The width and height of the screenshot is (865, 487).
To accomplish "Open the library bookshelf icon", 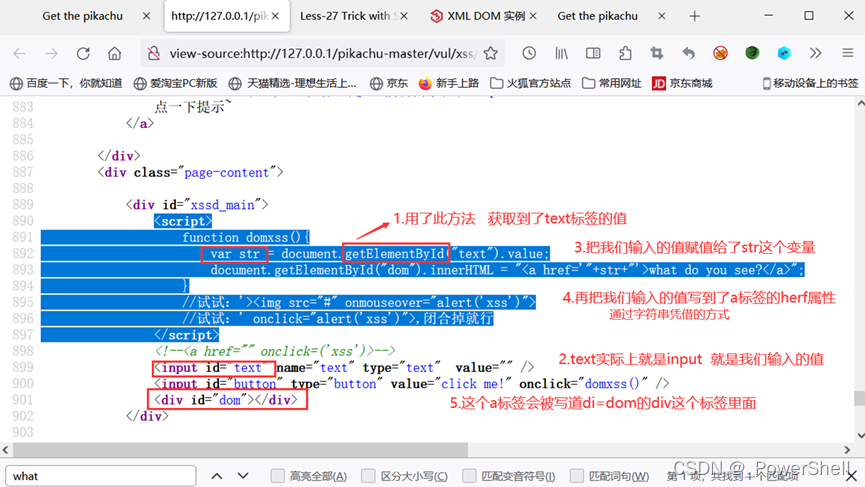I will [561, 53].
